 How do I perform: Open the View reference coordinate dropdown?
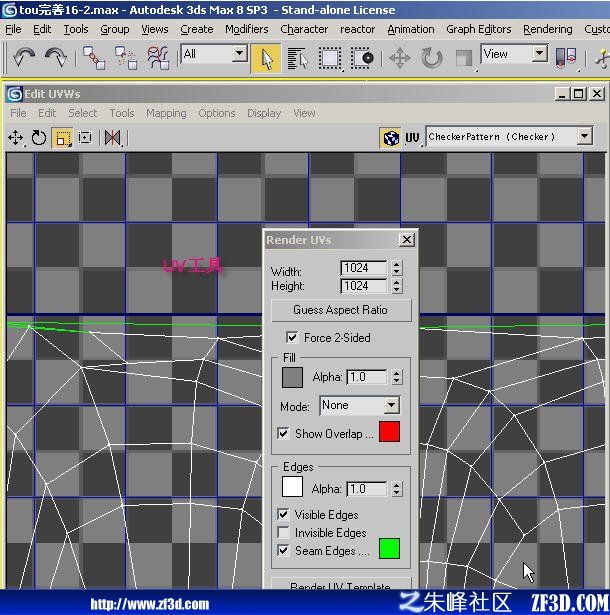coord(540,53)
